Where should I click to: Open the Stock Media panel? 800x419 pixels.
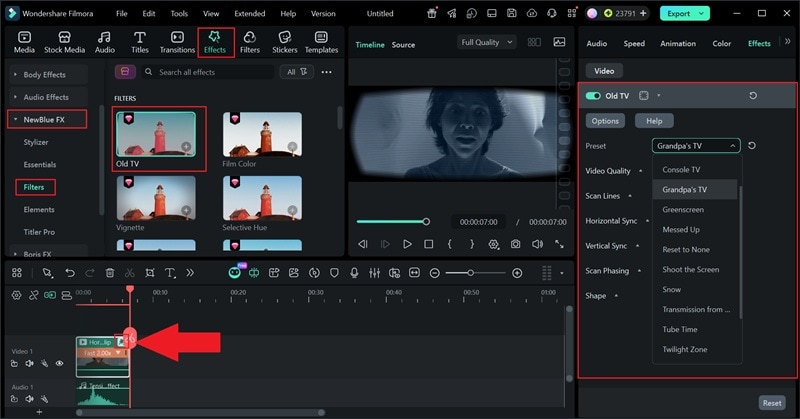(x=64, y=42)
